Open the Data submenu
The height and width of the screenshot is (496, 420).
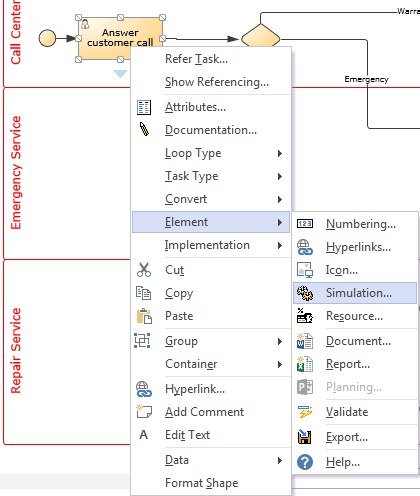[x=211, y=460]
